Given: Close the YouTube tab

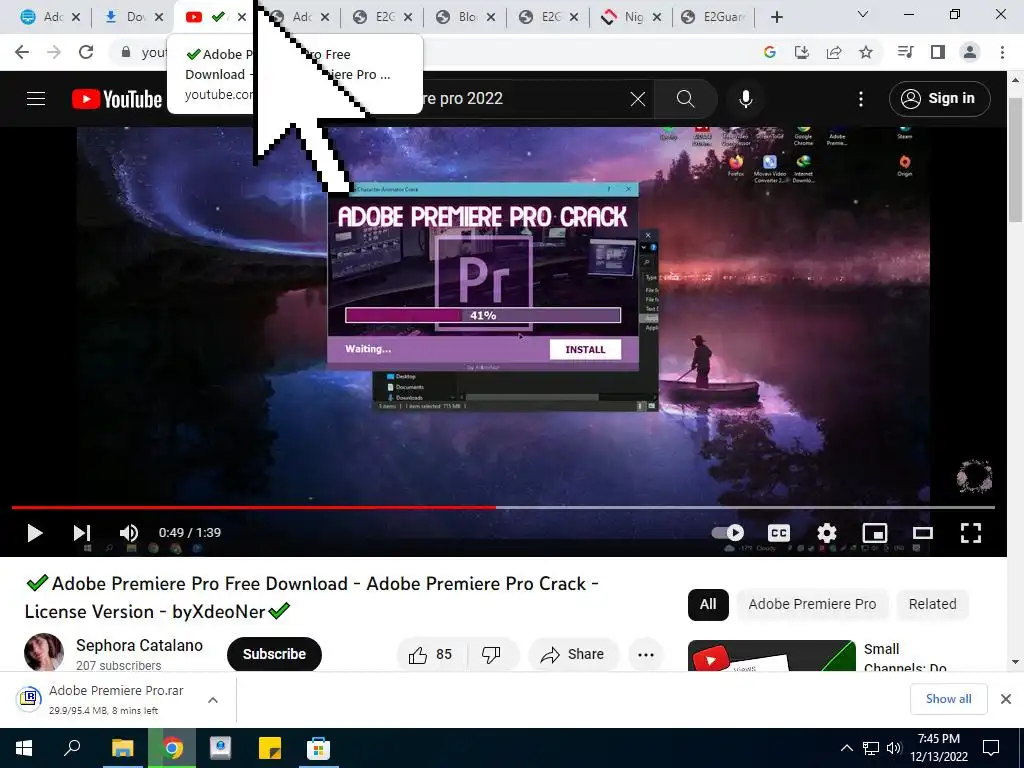Looking at the screenshot, I should (242, 17).
